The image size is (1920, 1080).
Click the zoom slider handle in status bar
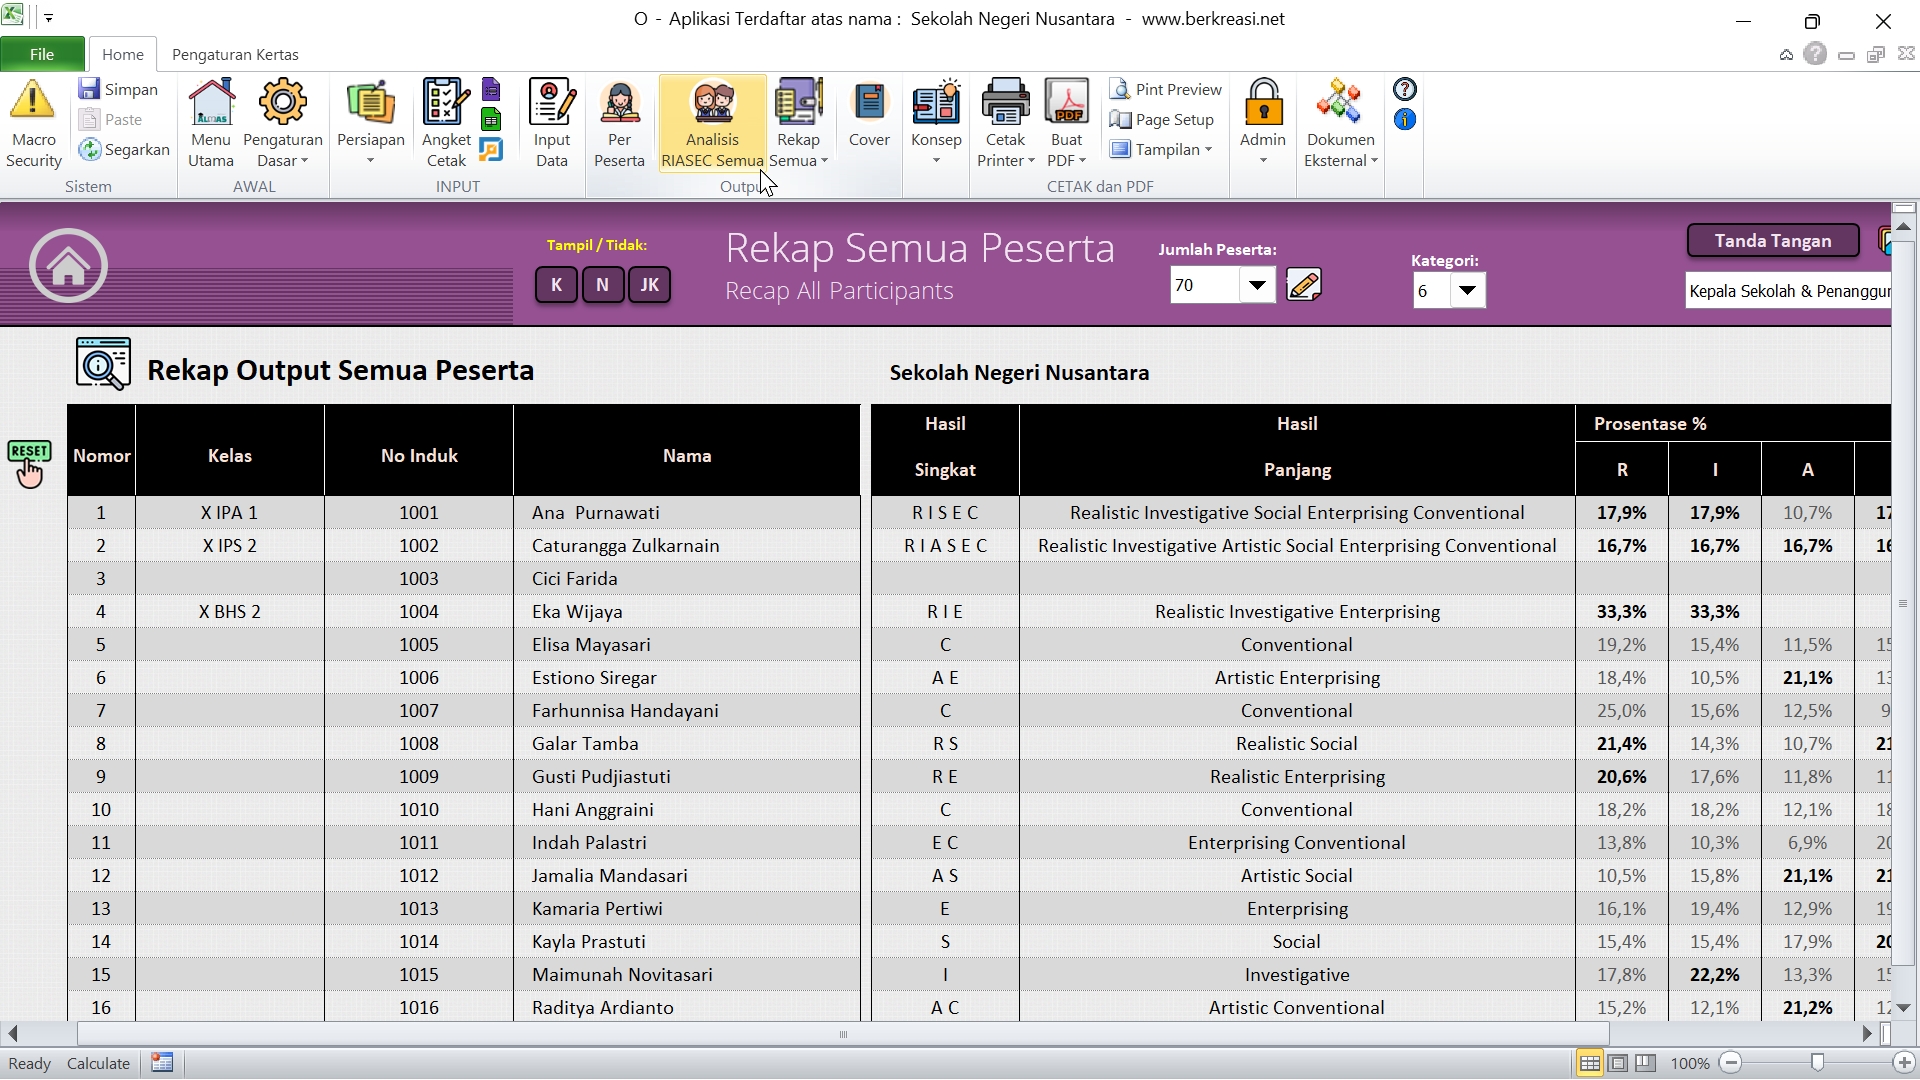[x=1817, y=1063]
